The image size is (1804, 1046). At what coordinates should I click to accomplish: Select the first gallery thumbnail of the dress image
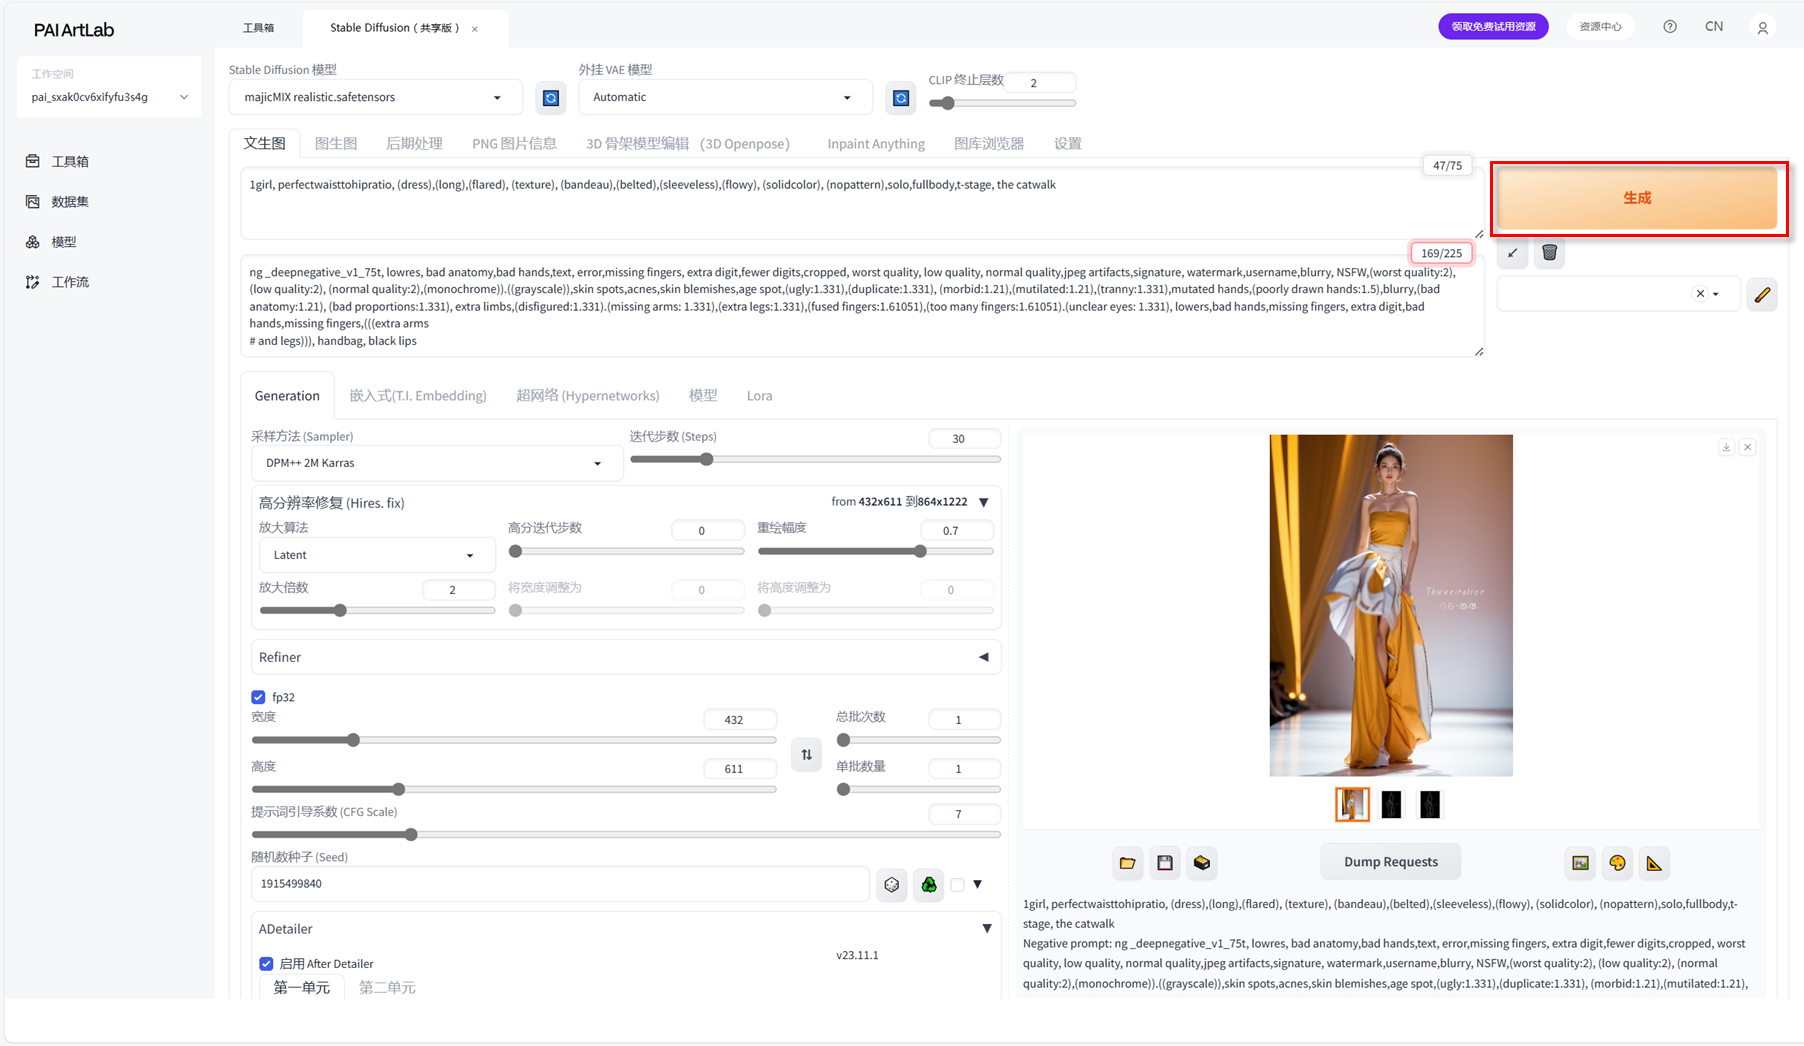(x=1352, y=804)
